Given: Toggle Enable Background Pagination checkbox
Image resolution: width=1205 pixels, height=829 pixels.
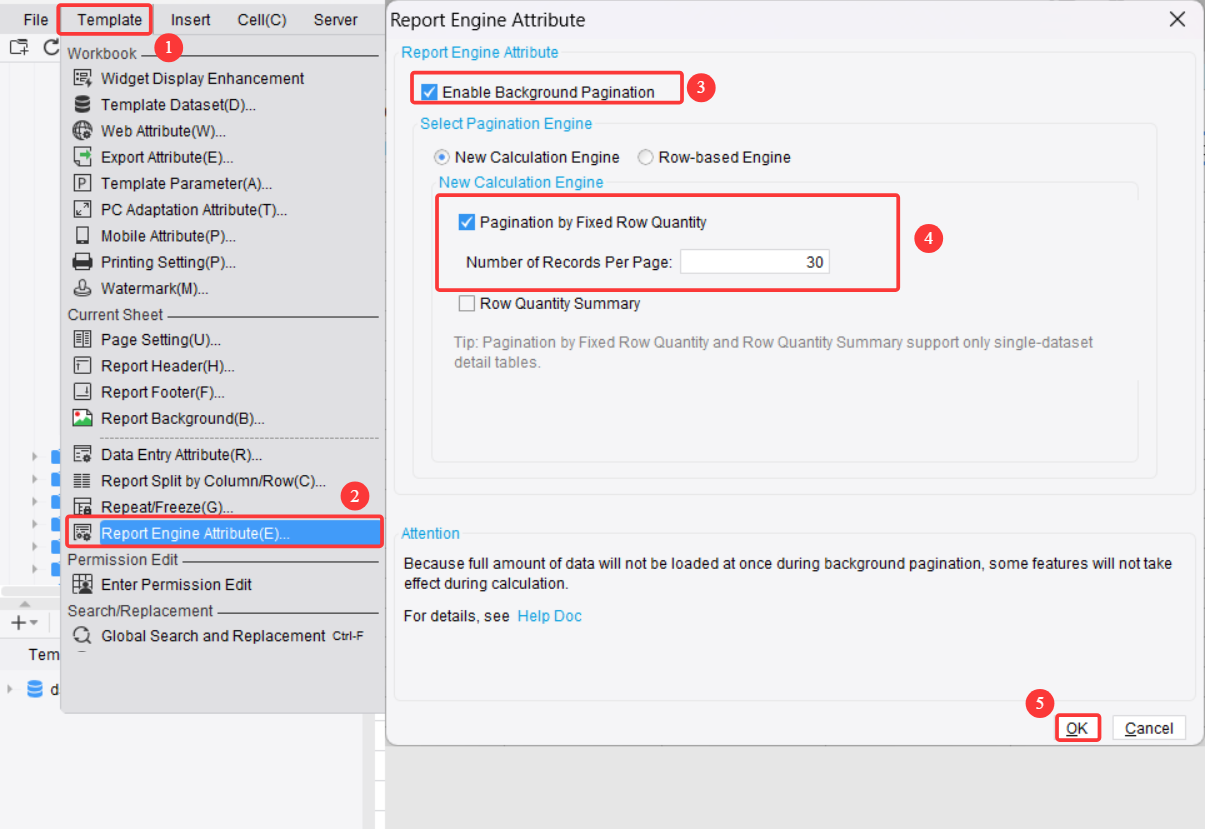Looking at the screenshot, I should tap(429, 92).
